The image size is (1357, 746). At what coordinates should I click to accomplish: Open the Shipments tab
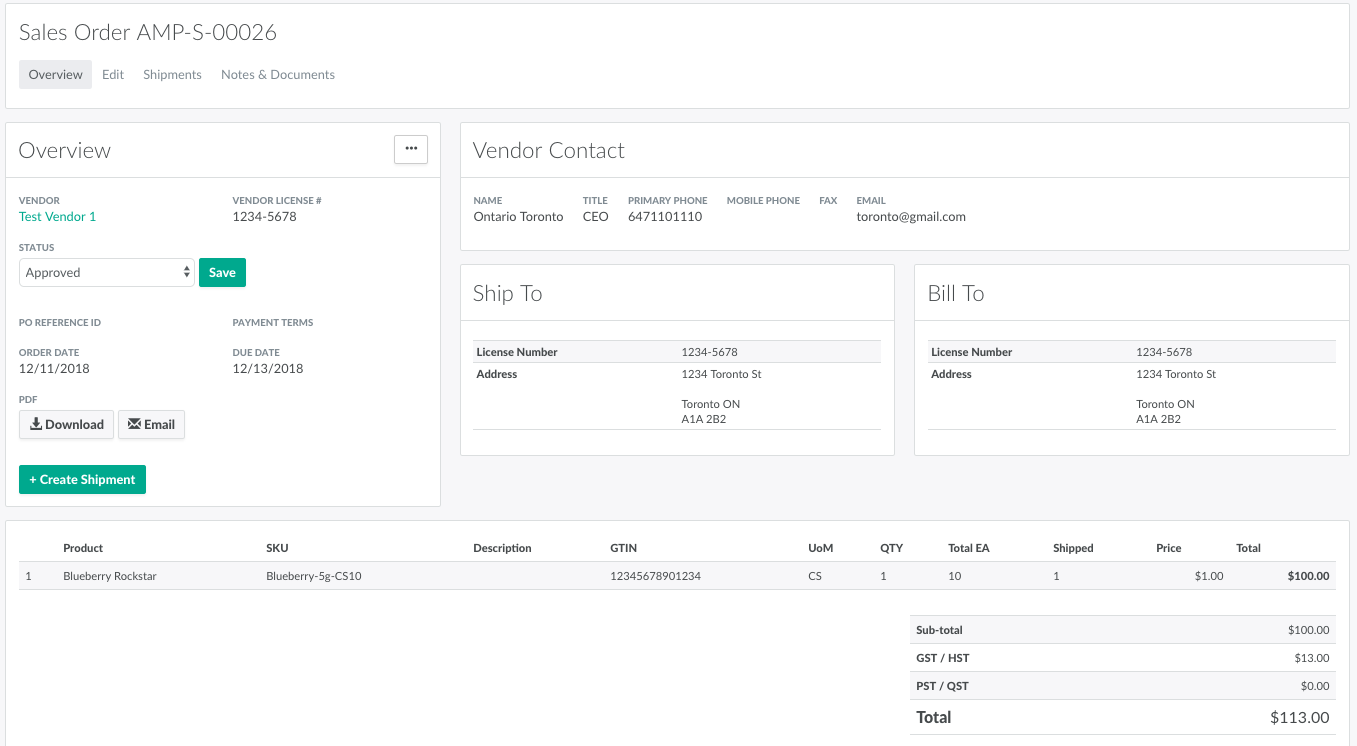(172, 75)
